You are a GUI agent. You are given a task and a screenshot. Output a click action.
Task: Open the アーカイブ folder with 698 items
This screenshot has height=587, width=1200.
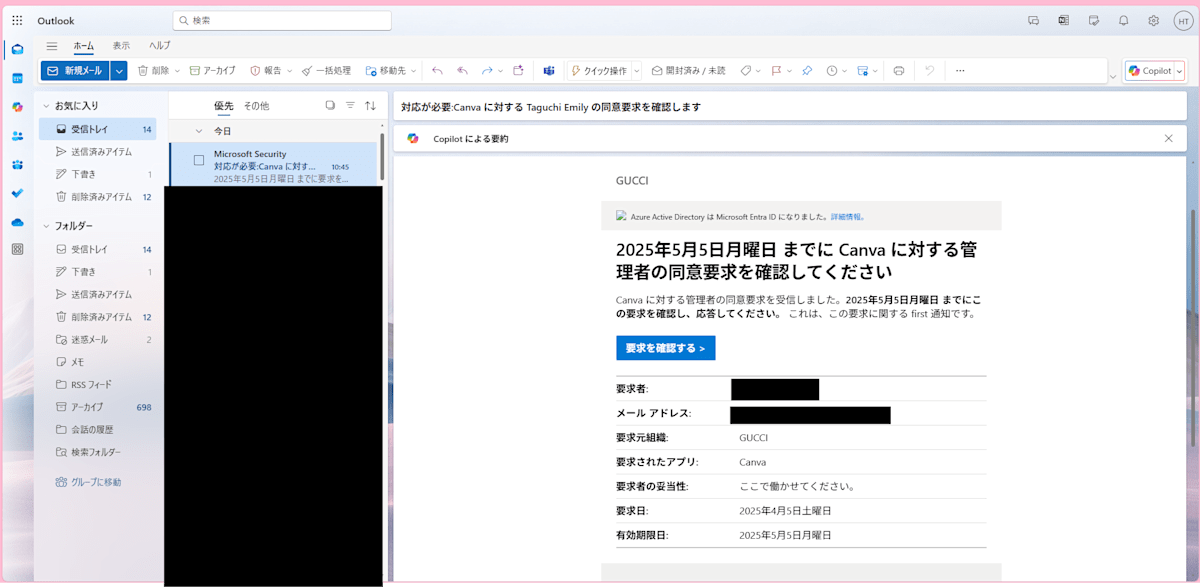(x=97, y=407)
